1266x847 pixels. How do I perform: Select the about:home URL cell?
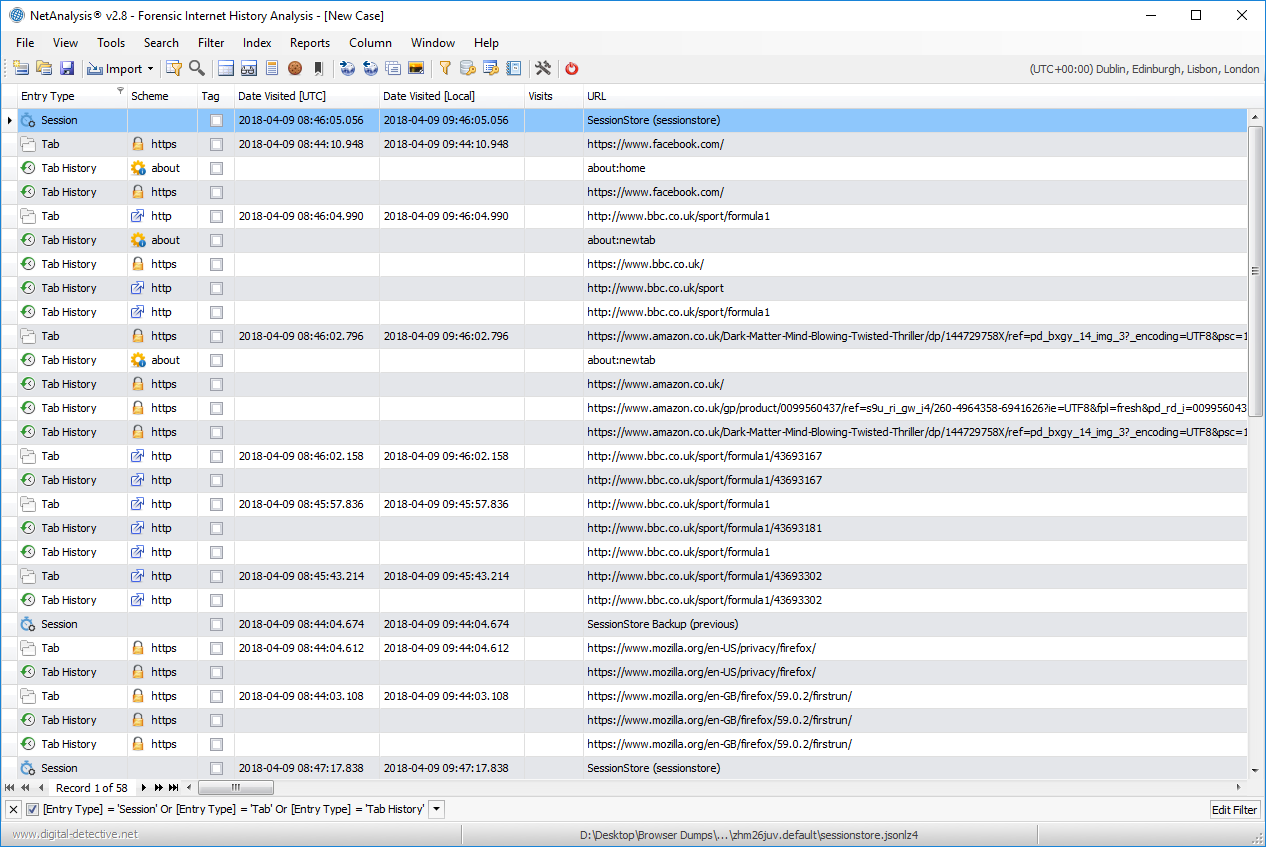tap(915, 168)
